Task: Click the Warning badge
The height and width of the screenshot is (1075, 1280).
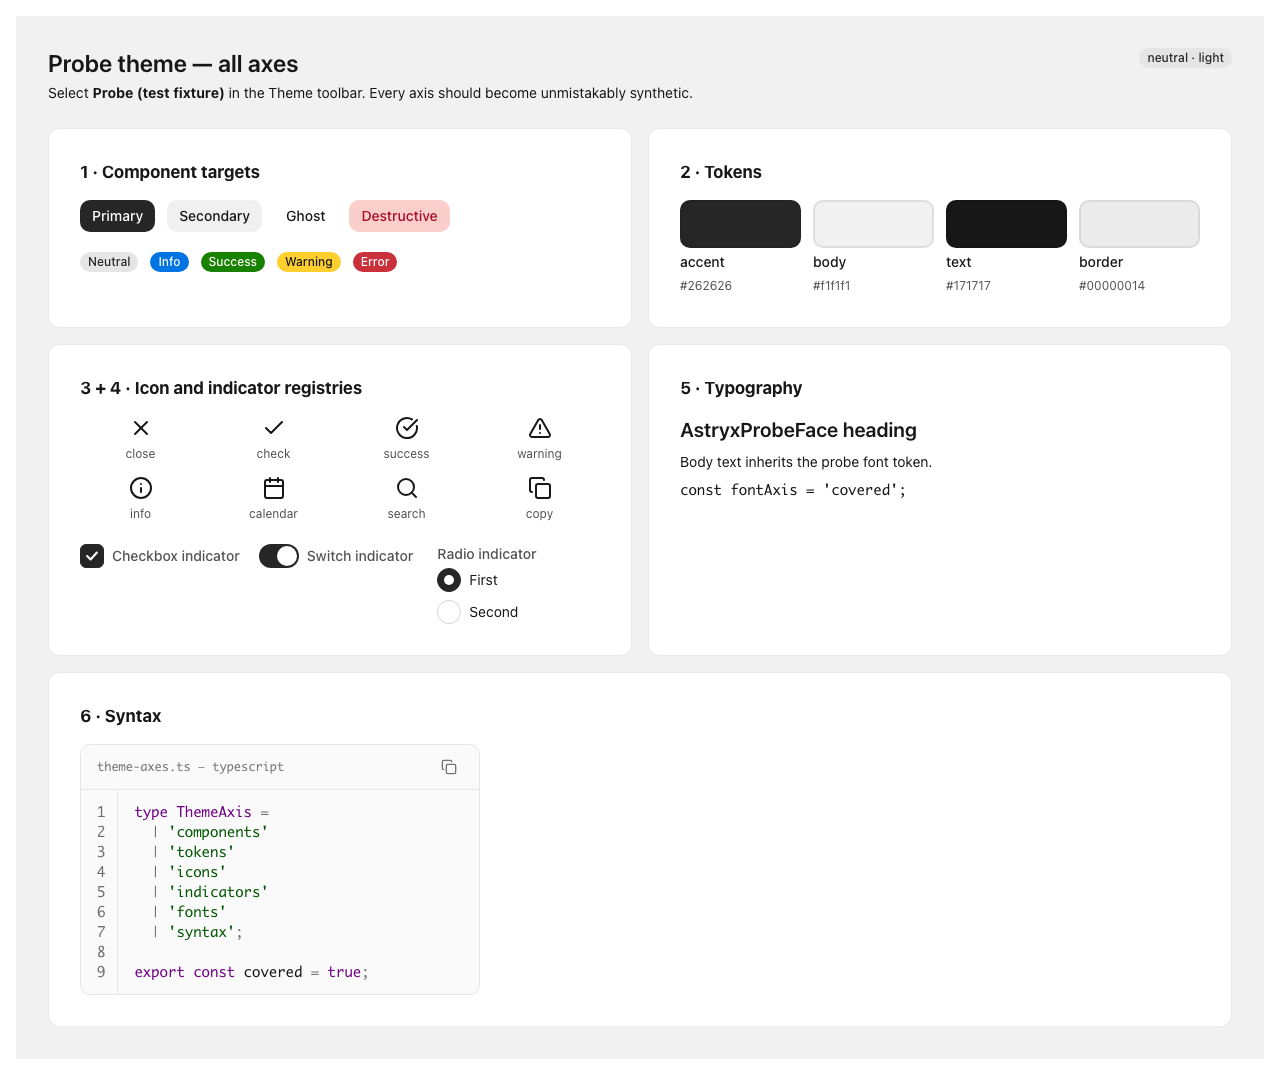Action: click(x=309, y=262)
